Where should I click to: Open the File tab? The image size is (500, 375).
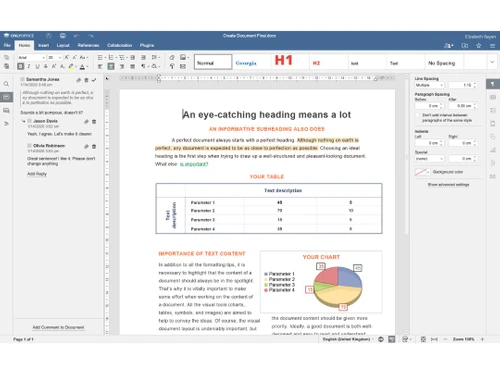[7, 45]
